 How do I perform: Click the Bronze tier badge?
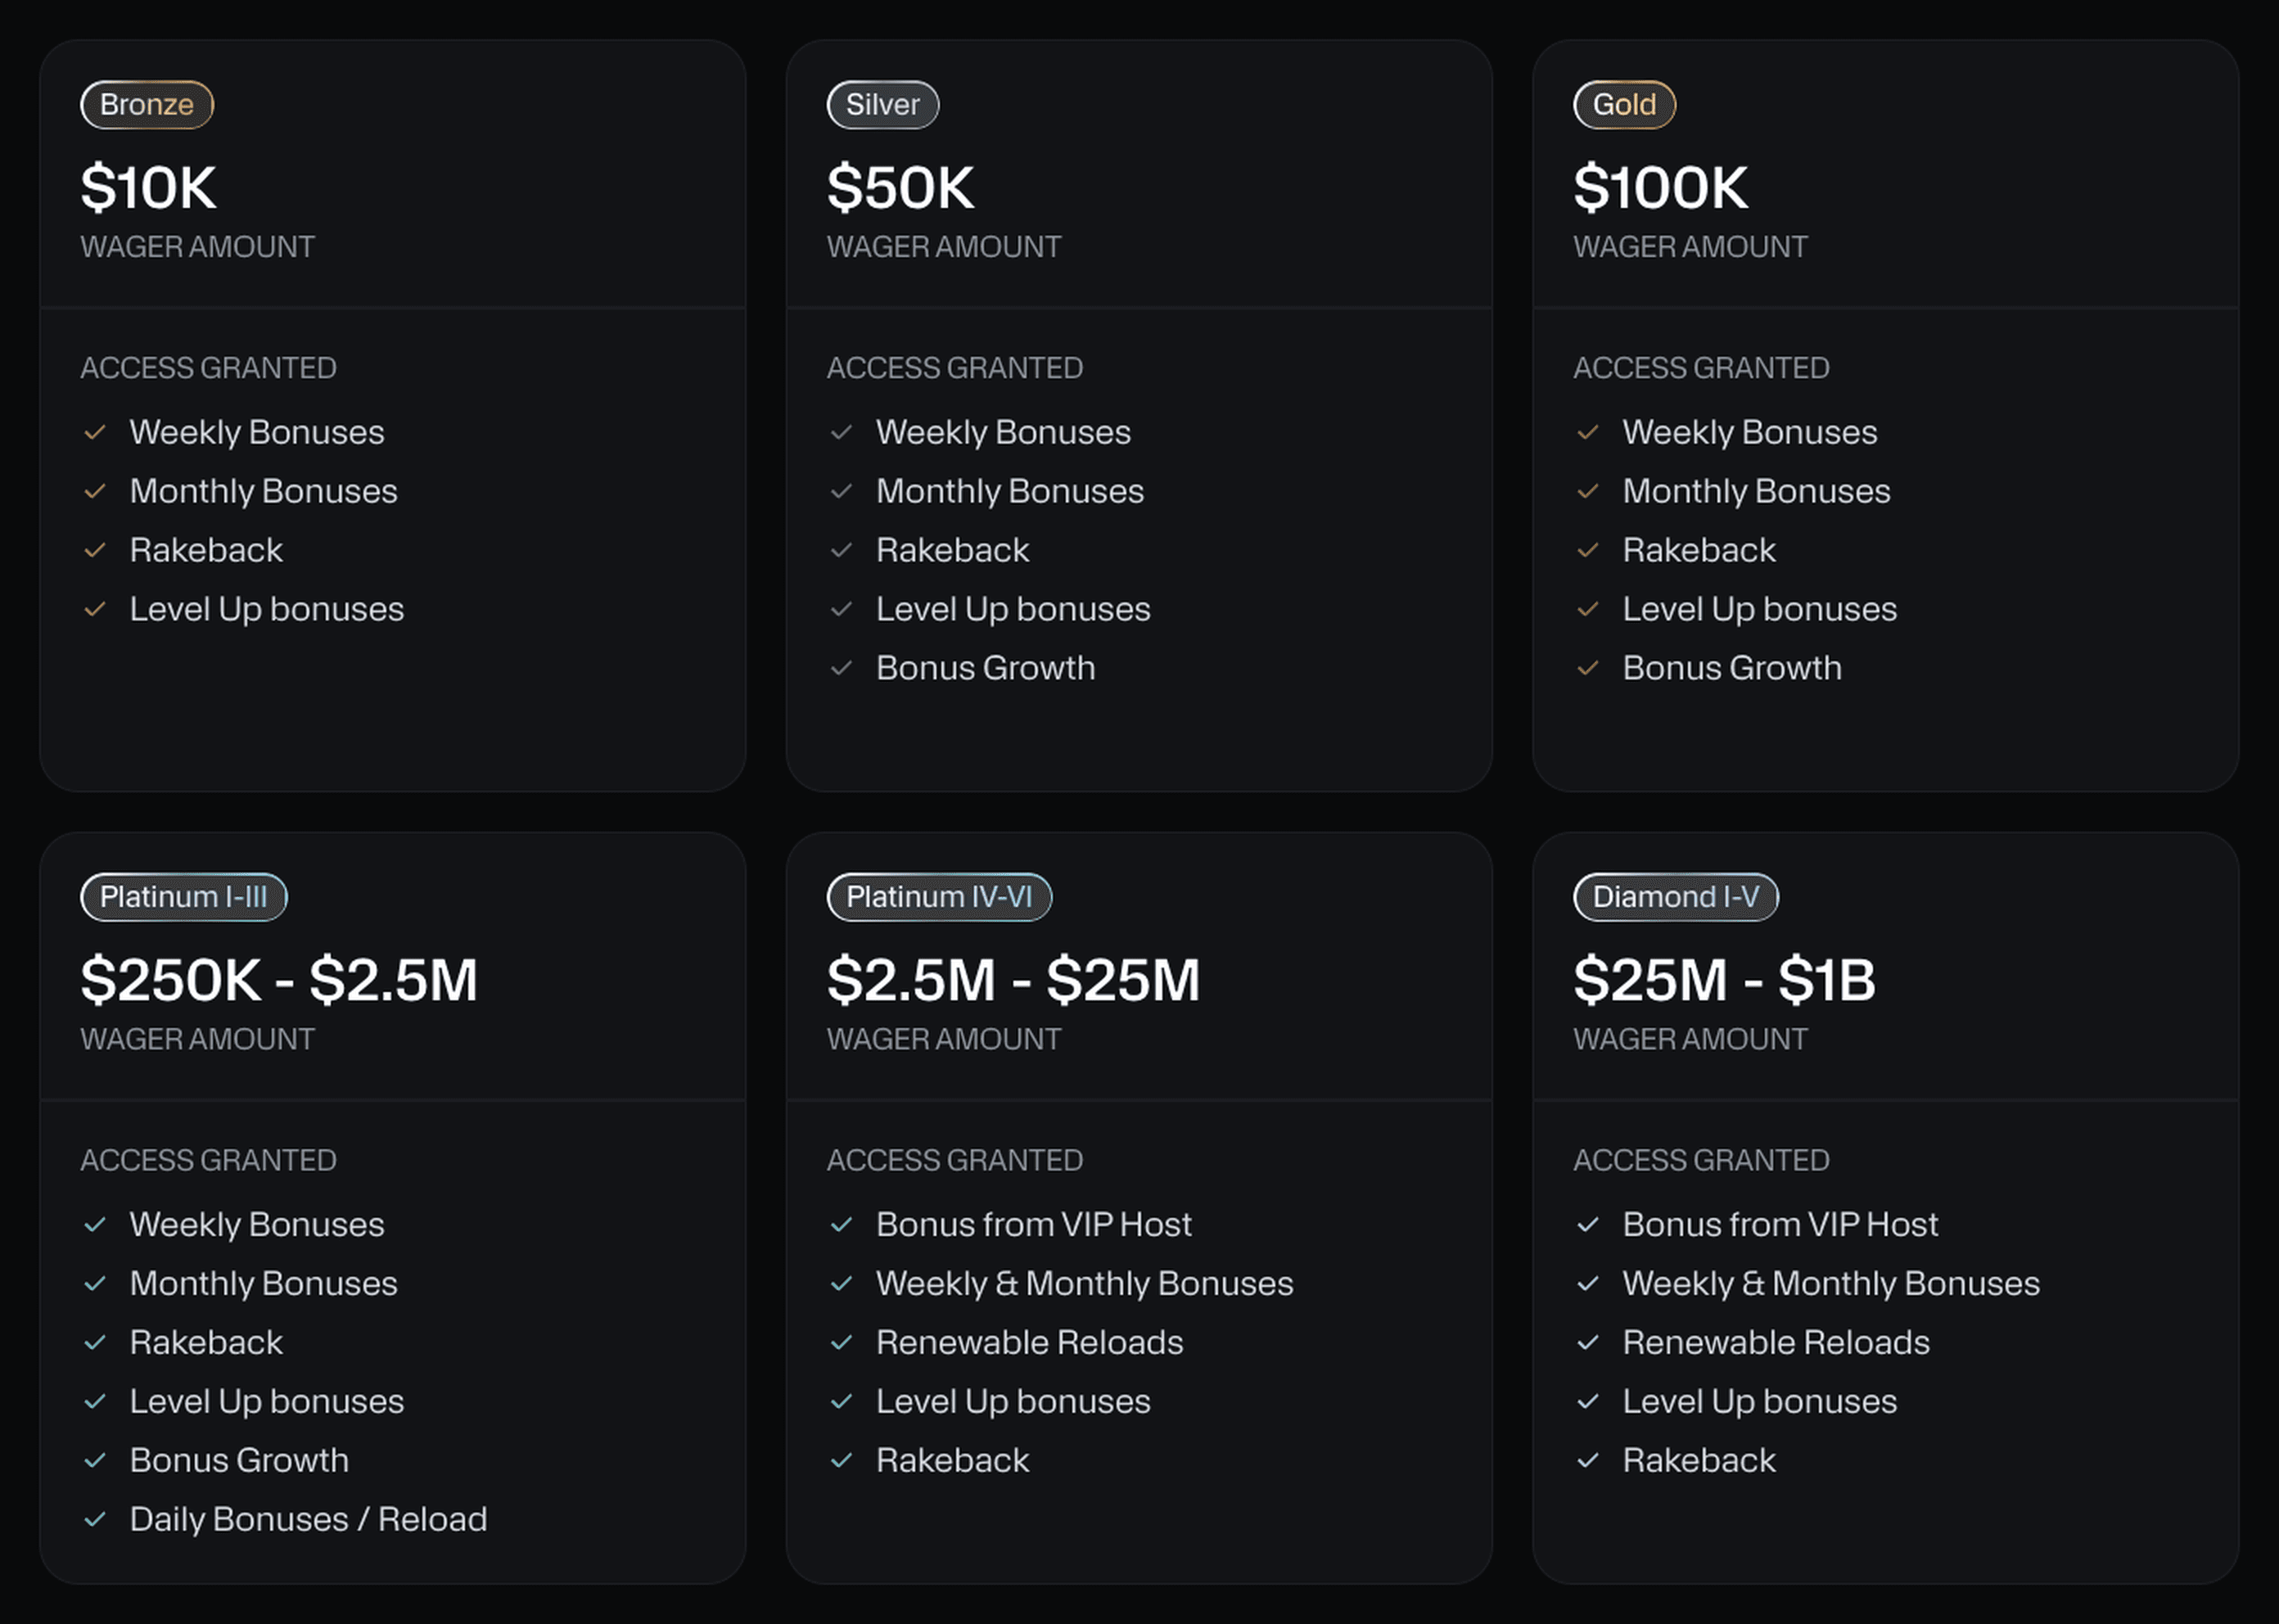point(147,105)
